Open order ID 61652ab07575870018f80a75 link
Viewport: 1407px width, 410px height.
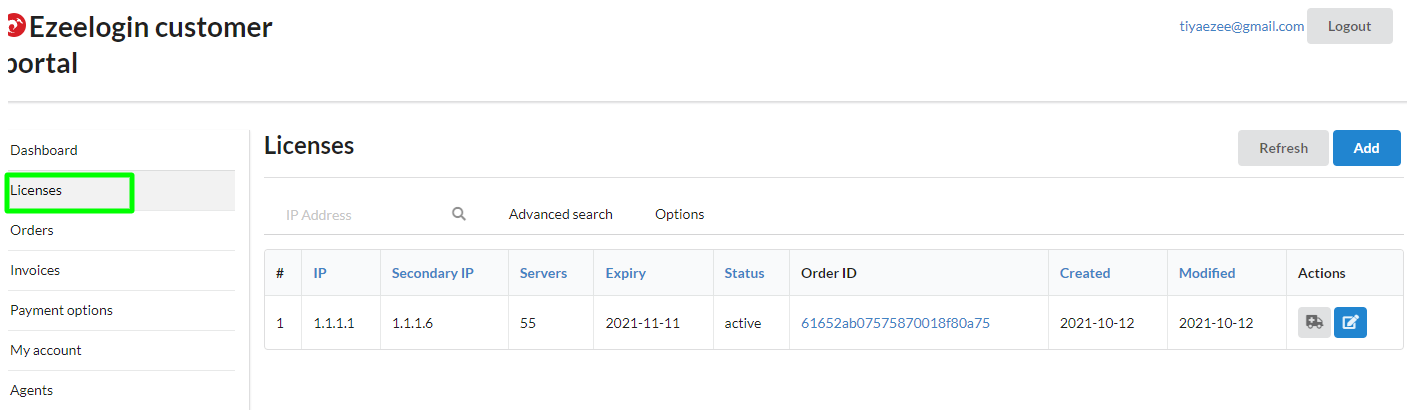(895, 323)
